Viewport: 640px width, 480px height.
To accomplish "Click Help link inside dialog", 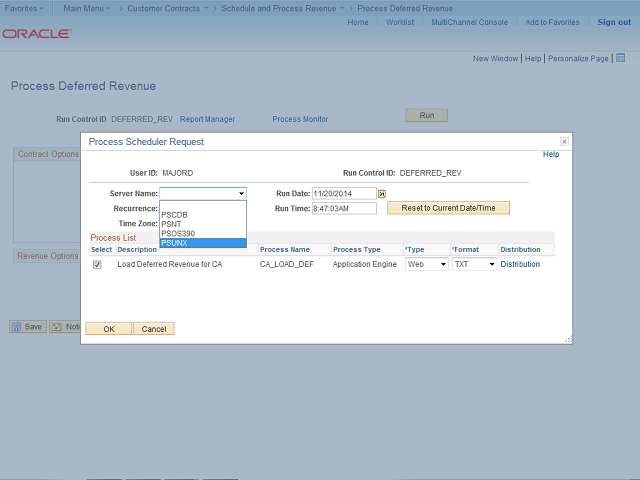I will coord(551,154).
